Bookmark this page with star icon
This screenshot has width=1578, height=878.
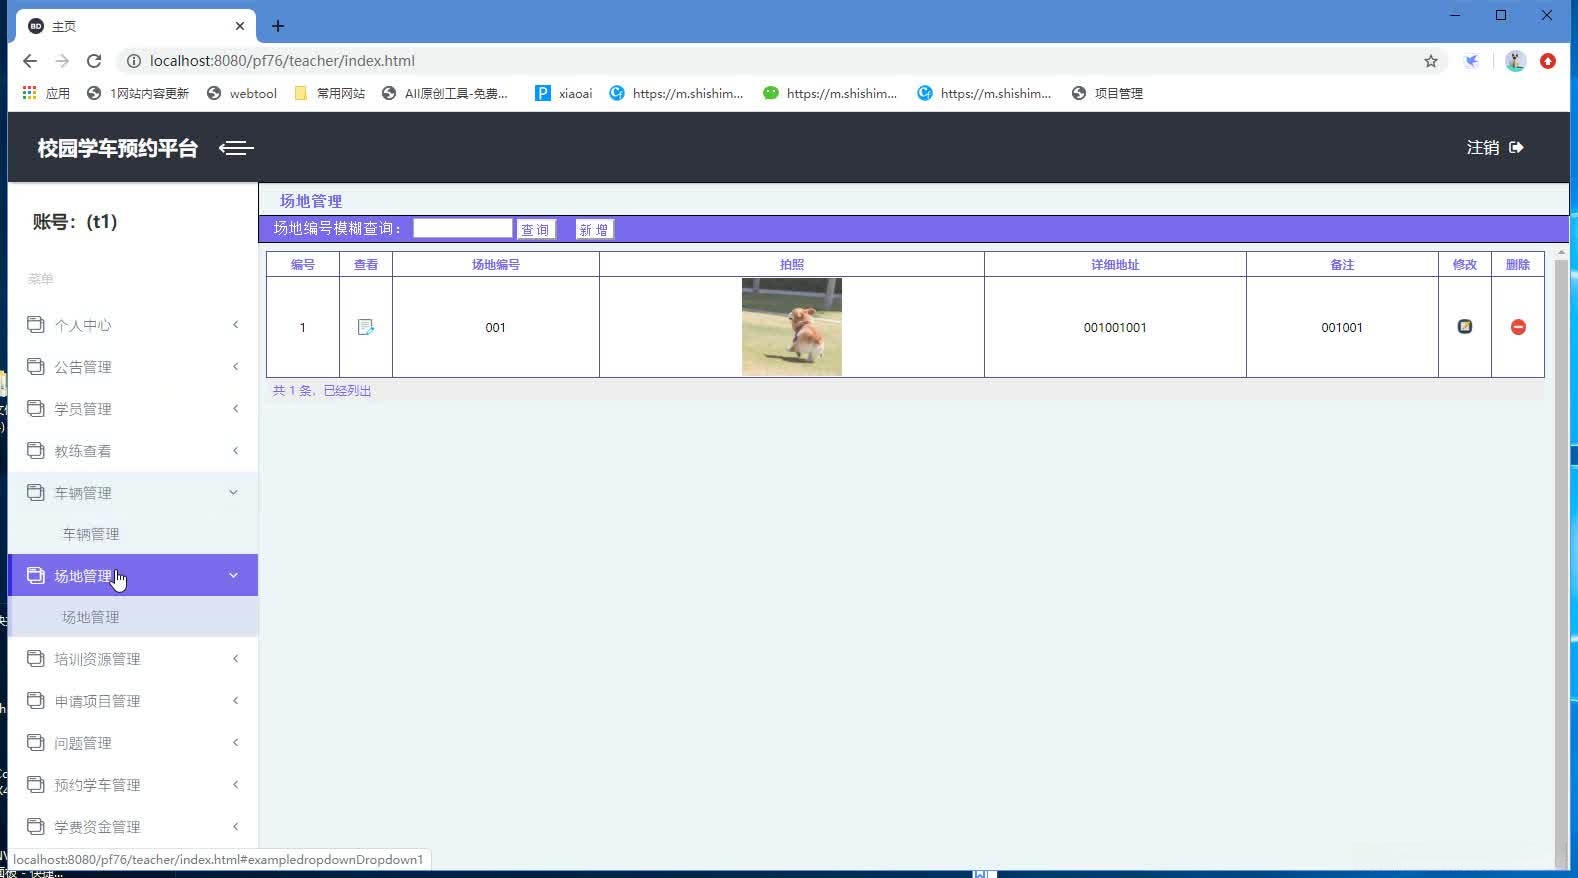(1431, 61)
